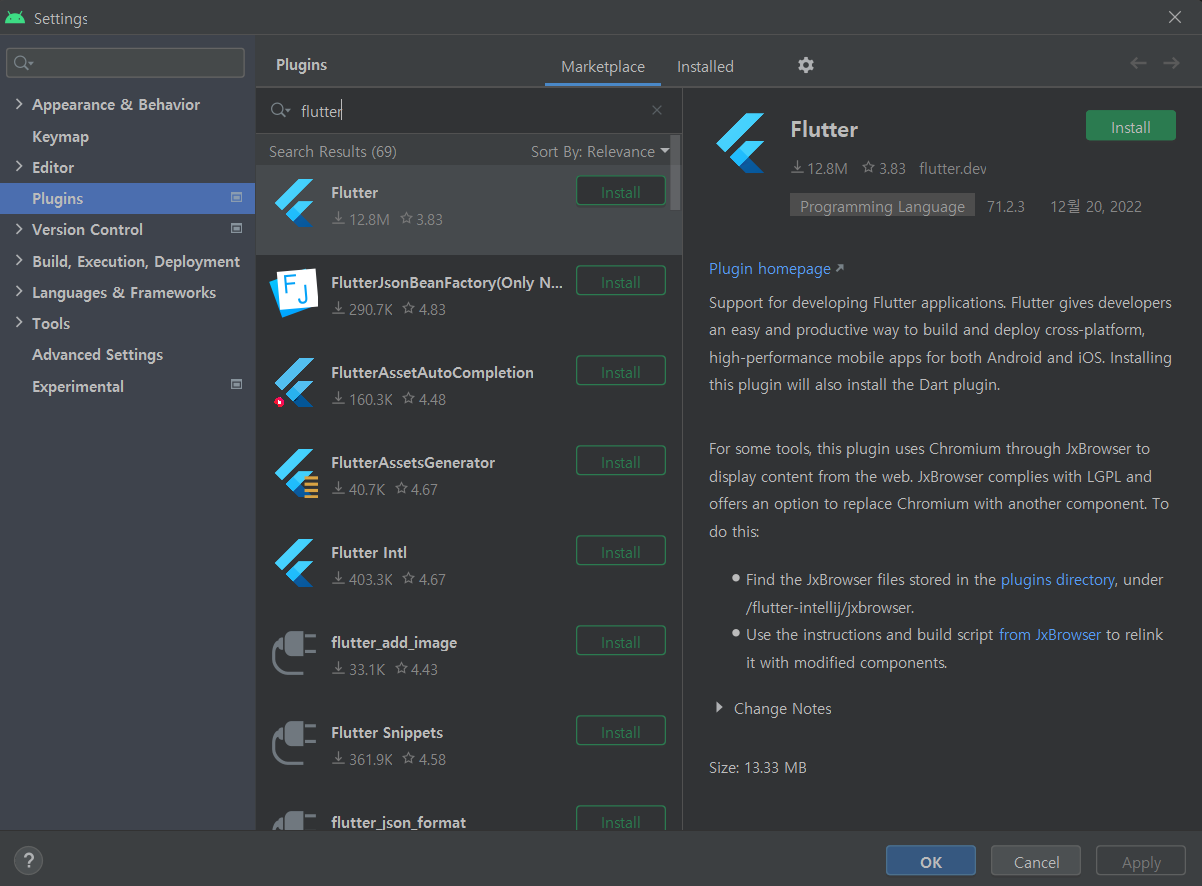
Task: Click the Cancel button
Action: click(x=1036, y=861)
